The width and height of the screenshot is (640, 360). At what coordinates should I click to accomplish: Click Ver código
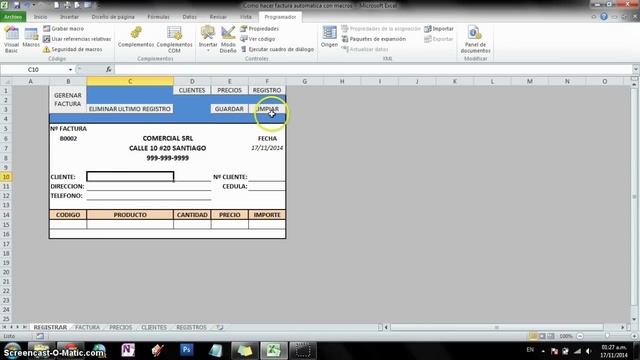point(258,39)
